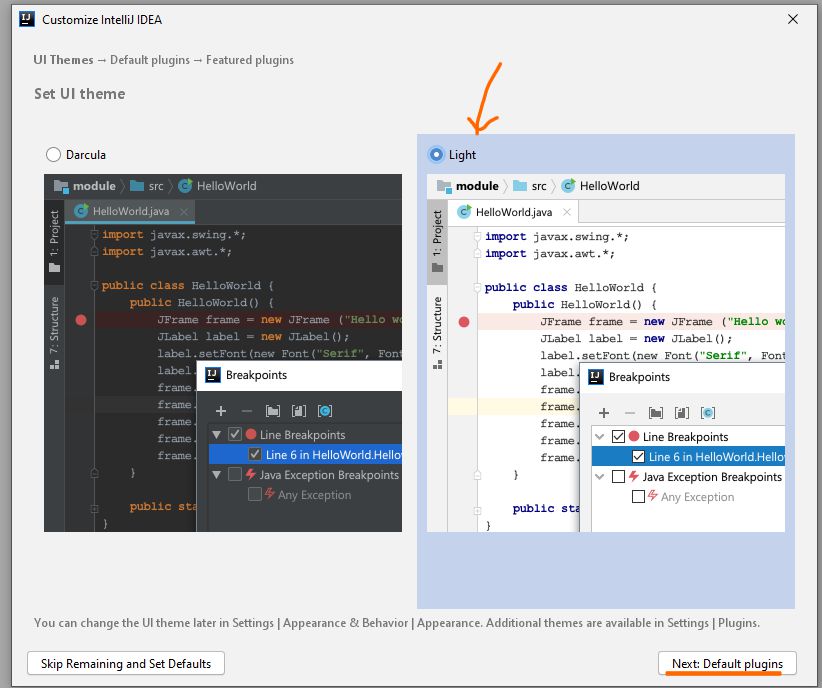Collapse Java Exception Breakpoints tree in Light preview

click(600, 477)
